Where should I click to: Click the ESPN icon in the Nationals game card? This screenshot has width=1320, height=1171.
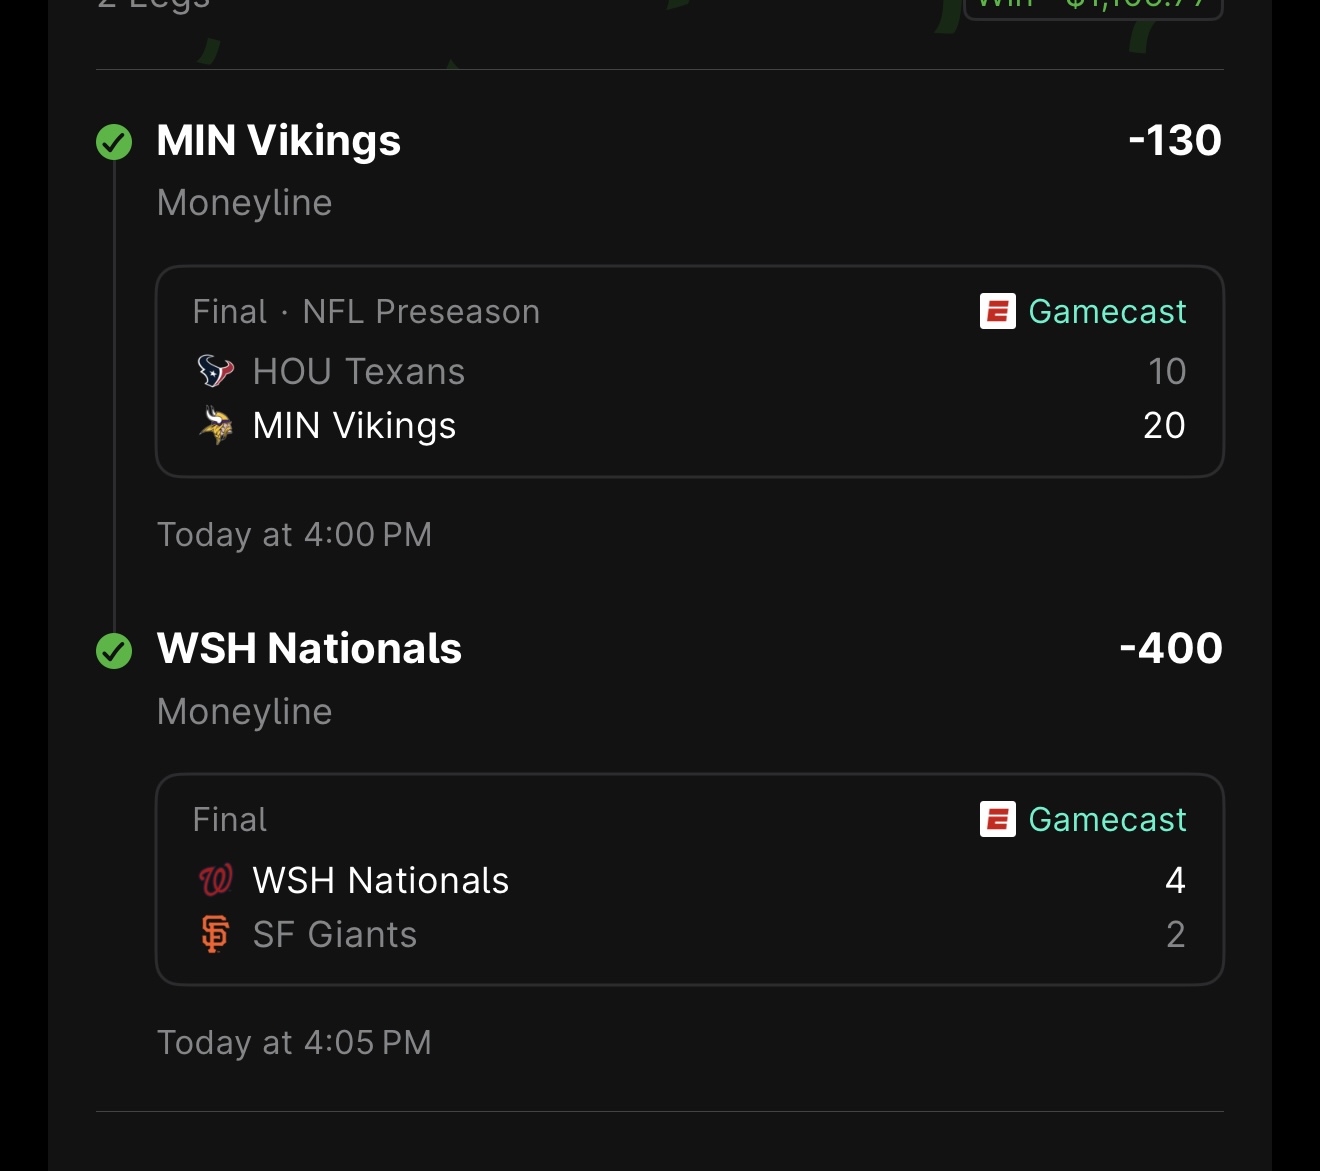(x=997, y=819)
